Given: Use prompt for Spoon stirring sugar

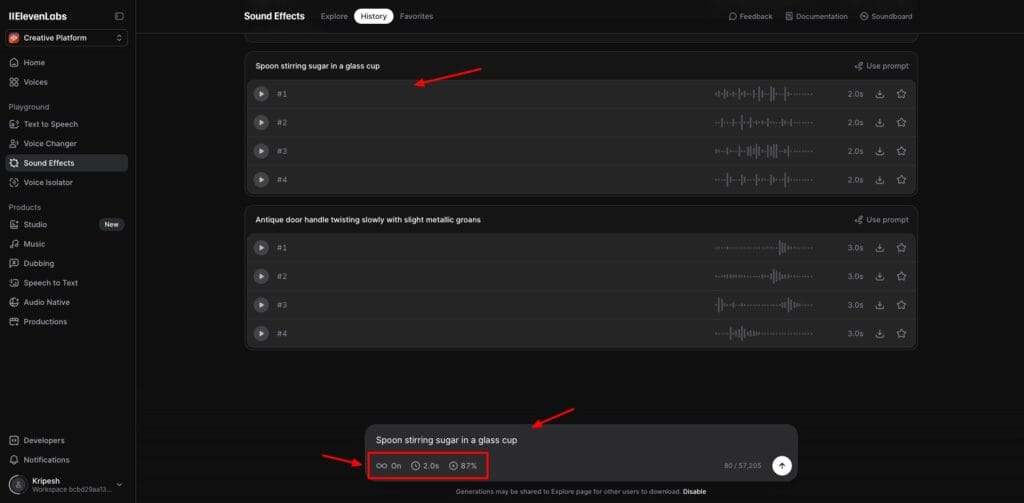Looking at the screenshot, I should coord(882,66).
